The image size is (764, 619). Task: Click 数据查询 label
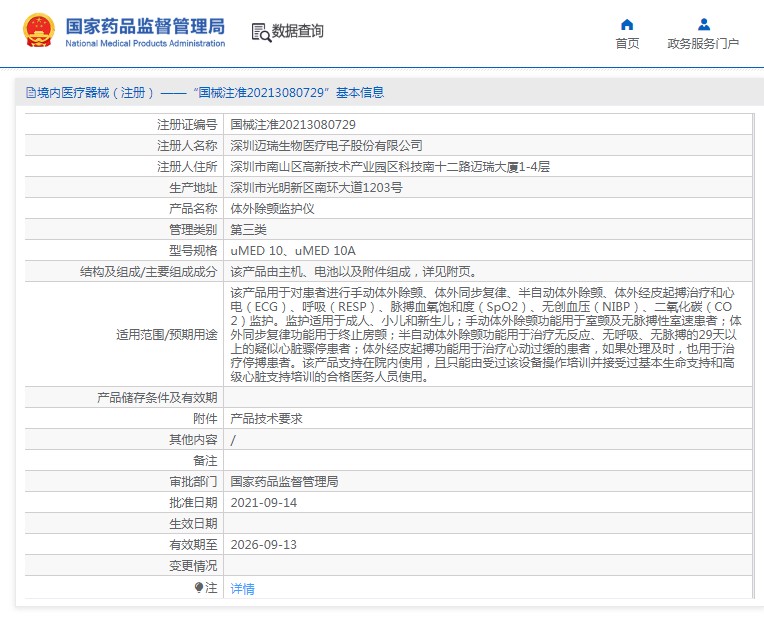pyautogui.click(x=297, y=31)
